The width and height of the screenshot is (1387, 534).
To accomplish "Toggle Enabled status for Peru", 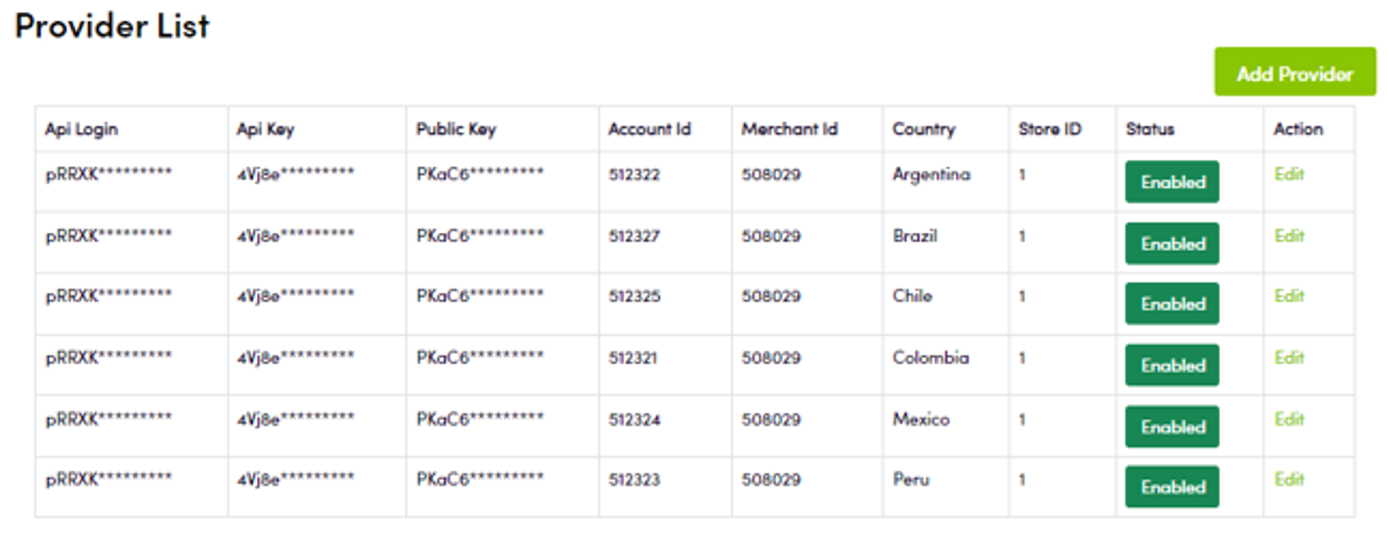I will click(x=1172, y=487).
